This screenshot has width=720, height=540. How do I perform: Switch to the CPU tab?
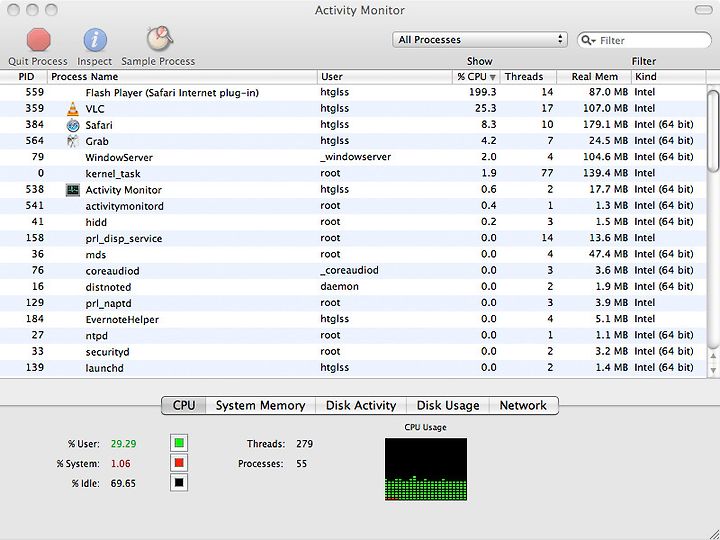pyautogui.click(x=184, y=405)
